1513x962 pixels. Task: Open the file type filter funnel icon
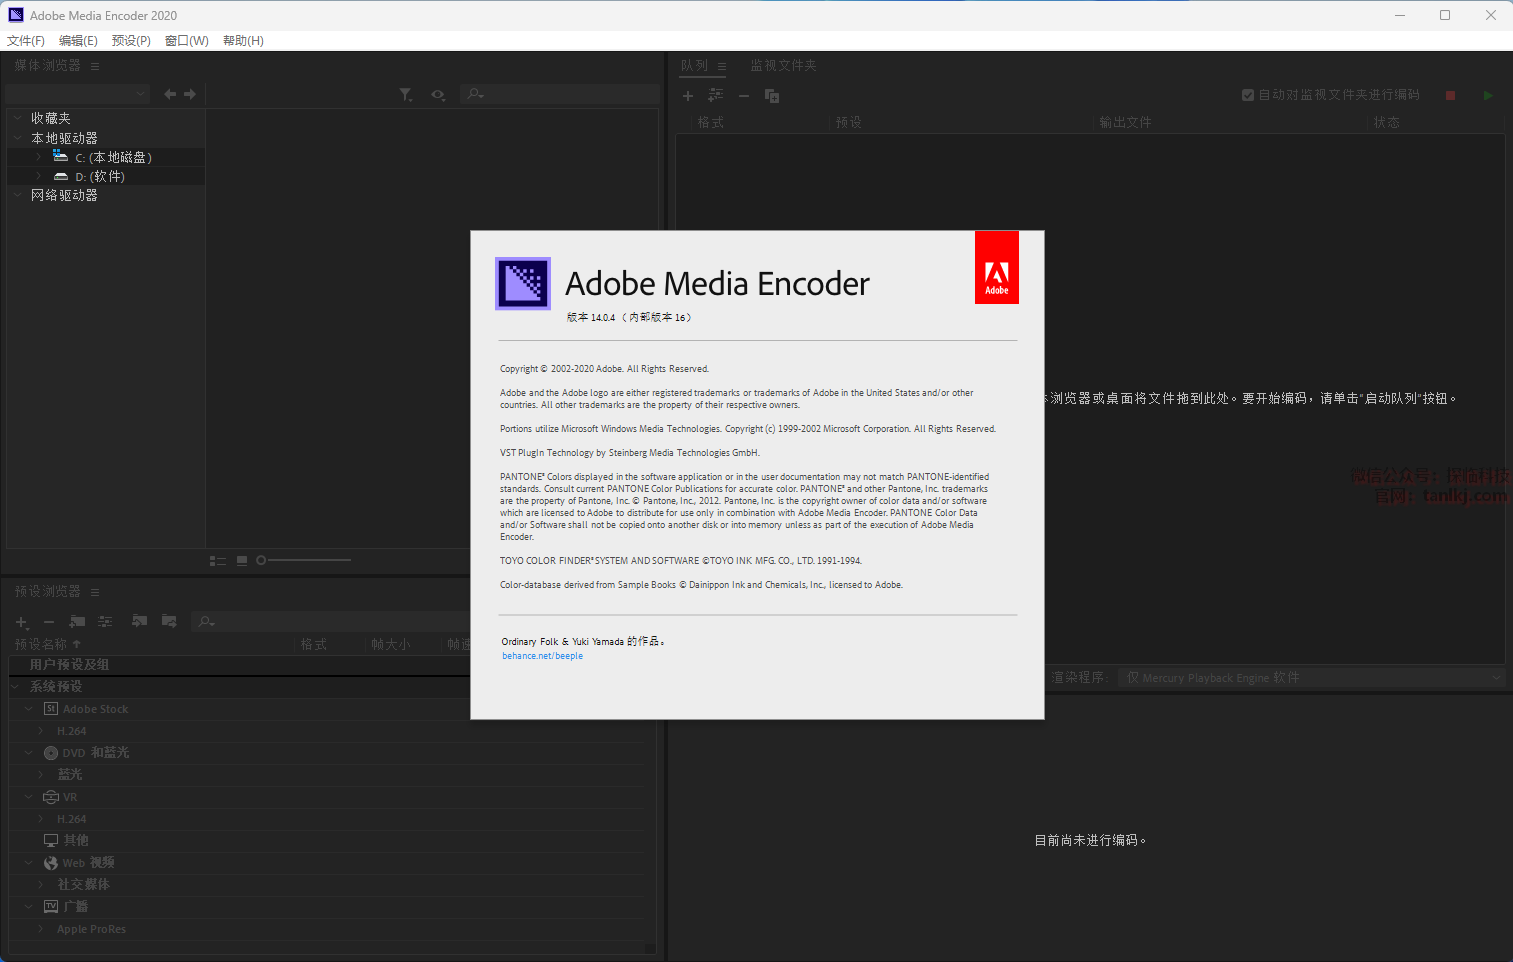(x=406, y=94)
